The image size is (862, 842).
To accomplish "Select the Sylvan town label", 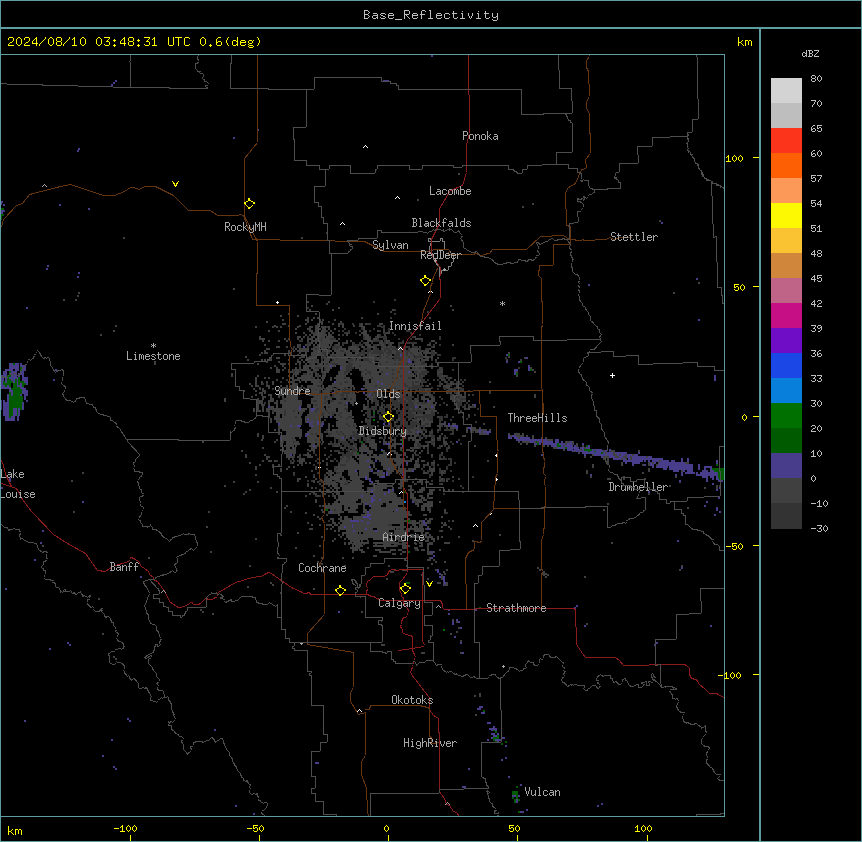I will (x=390, y=245).
